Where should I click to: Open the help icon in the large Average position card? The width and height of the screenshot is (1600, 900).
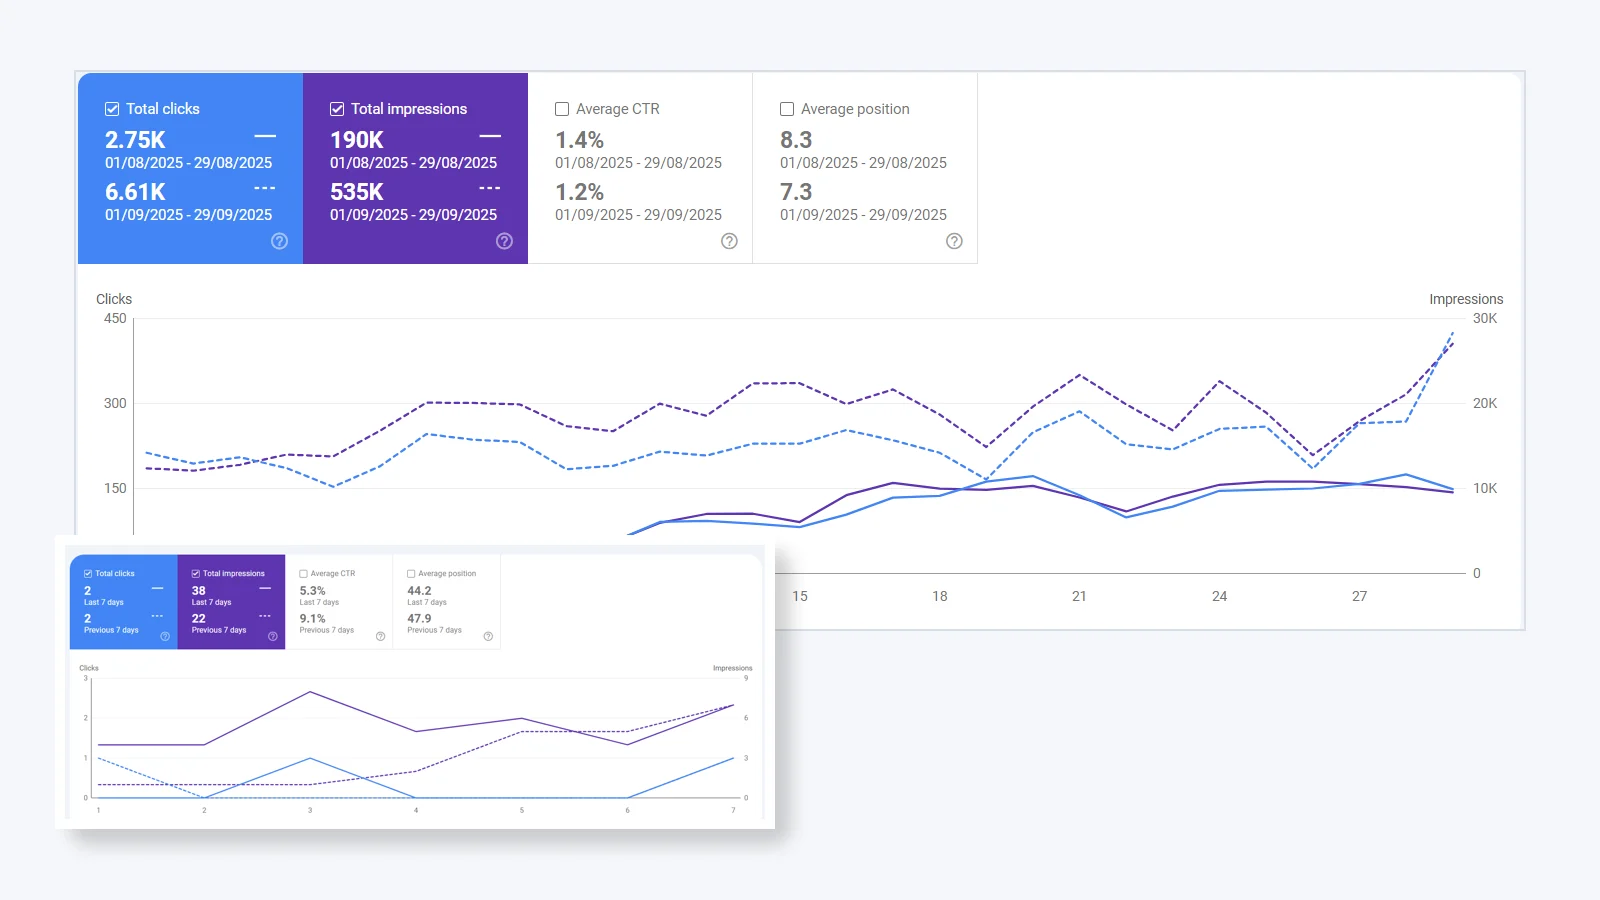(x=955, y=241)
